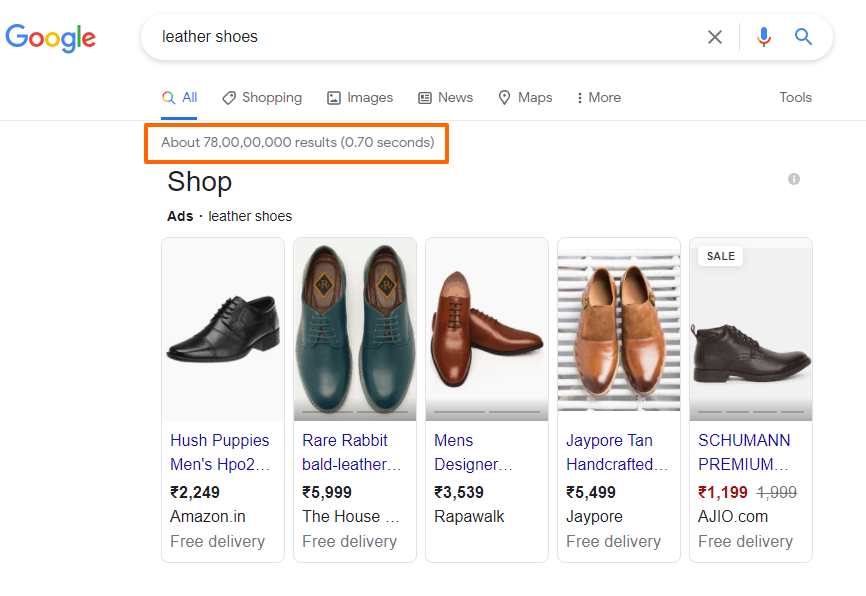Viewport: 866px width, 596px height.
Task: Click the teal Rare Rabbit shoes image
Action: tap(355, 329)
